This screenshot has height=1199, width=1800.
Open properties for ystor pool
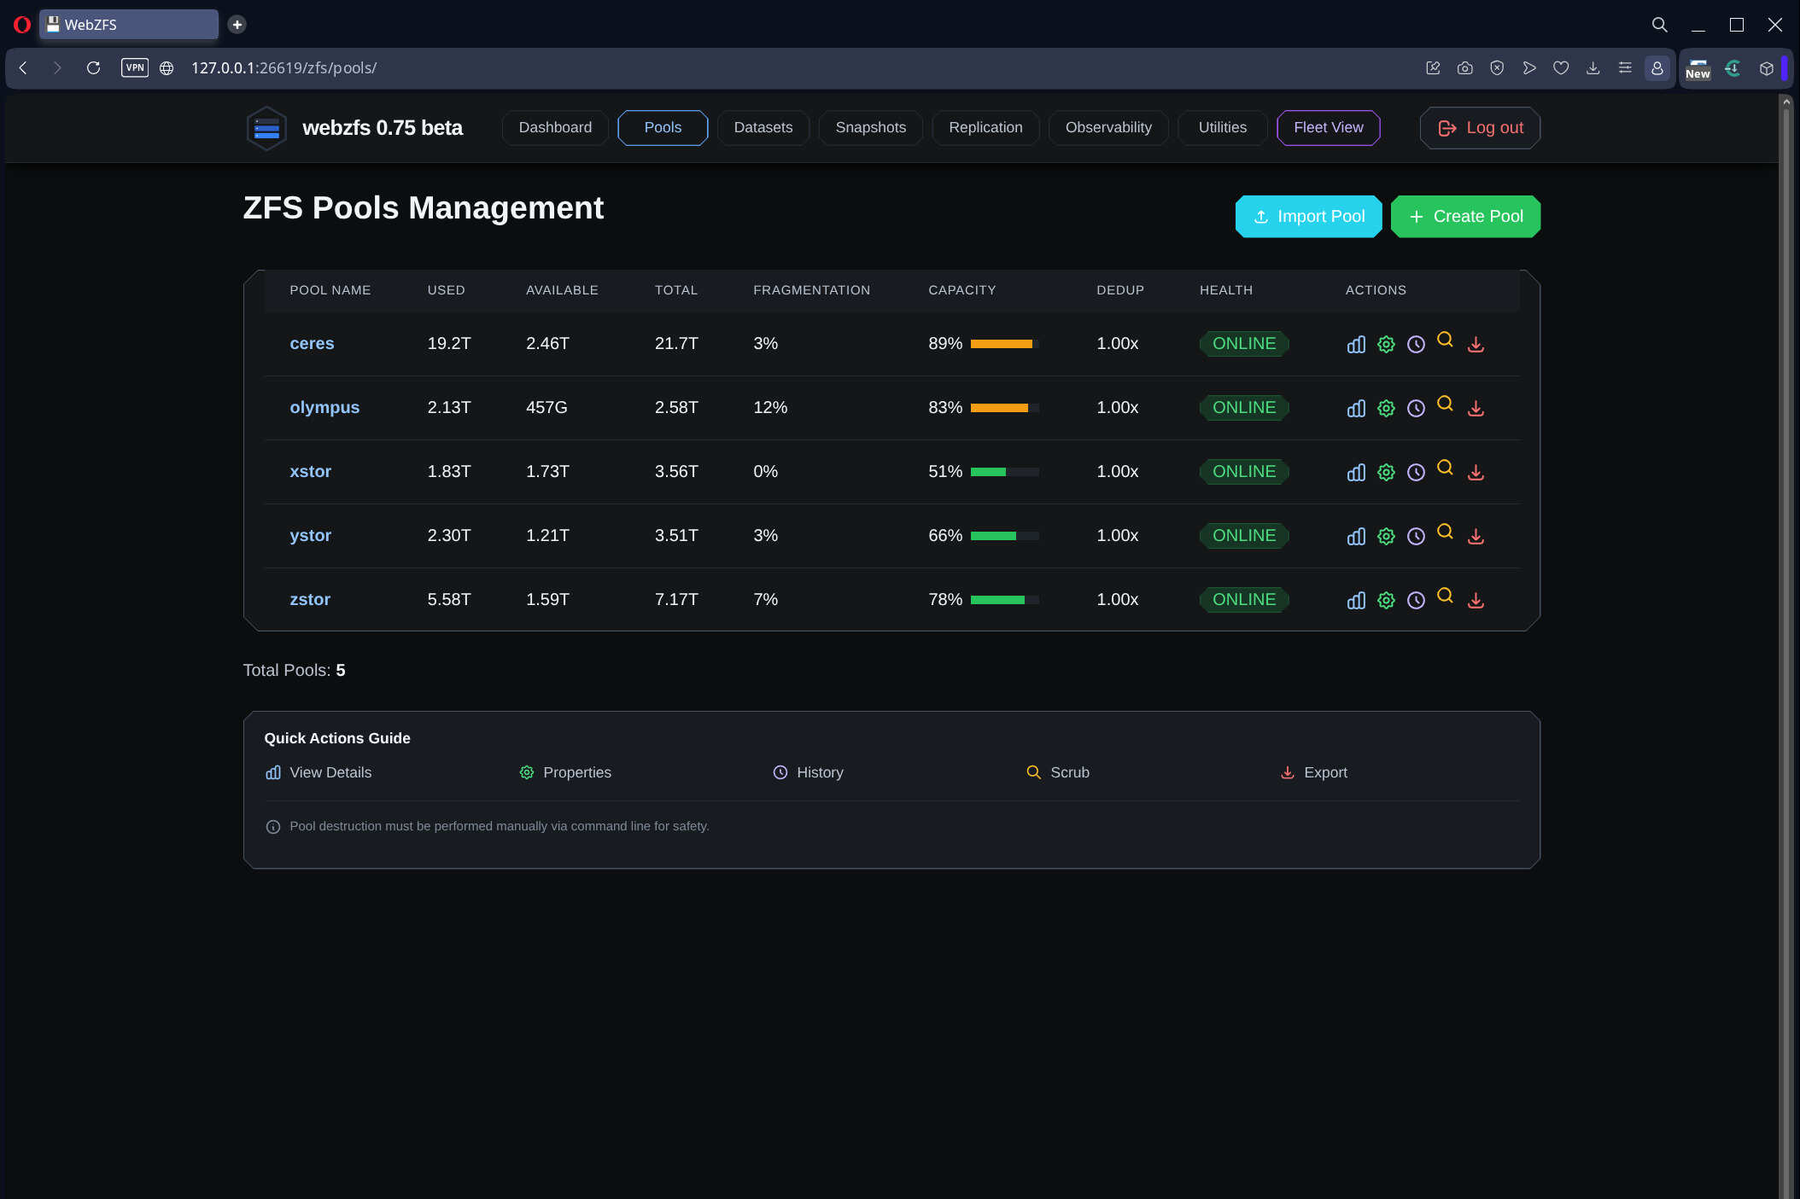pos(1385,536)
